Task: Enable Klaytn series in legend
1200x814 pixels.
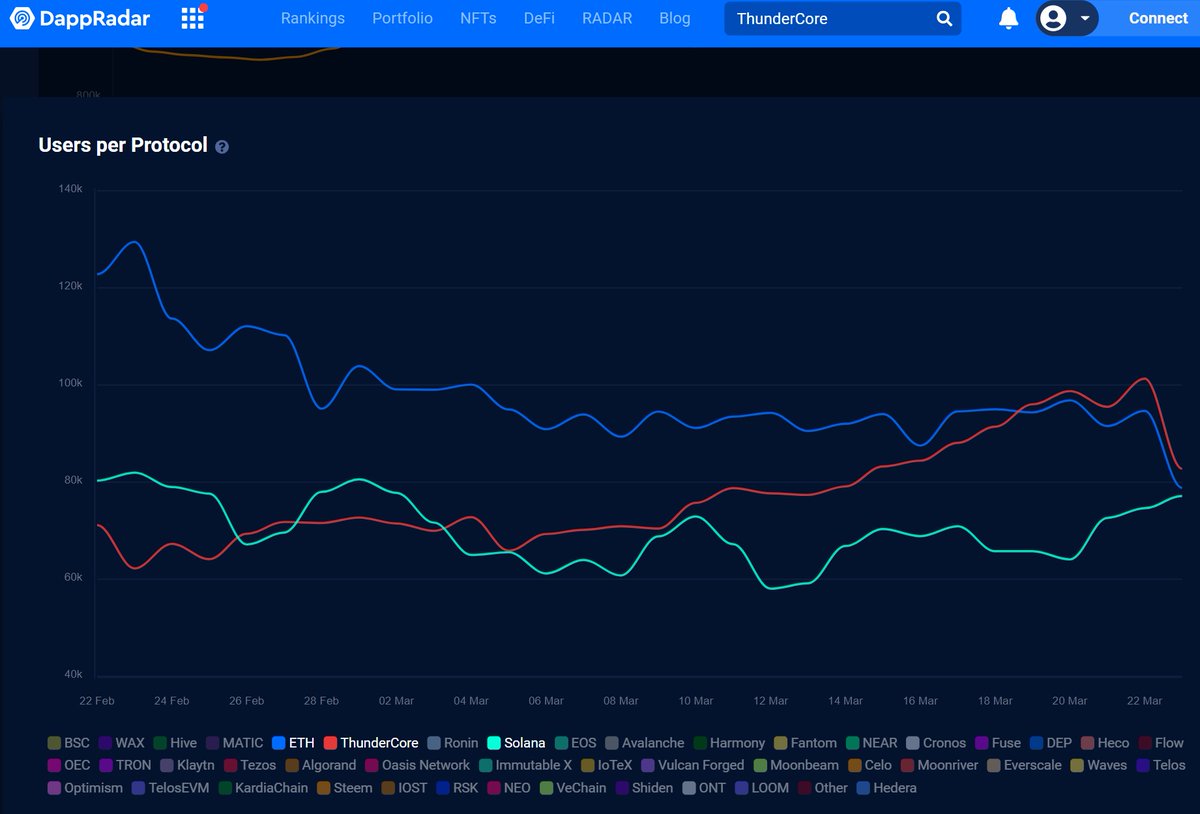Action: (187, 765)
